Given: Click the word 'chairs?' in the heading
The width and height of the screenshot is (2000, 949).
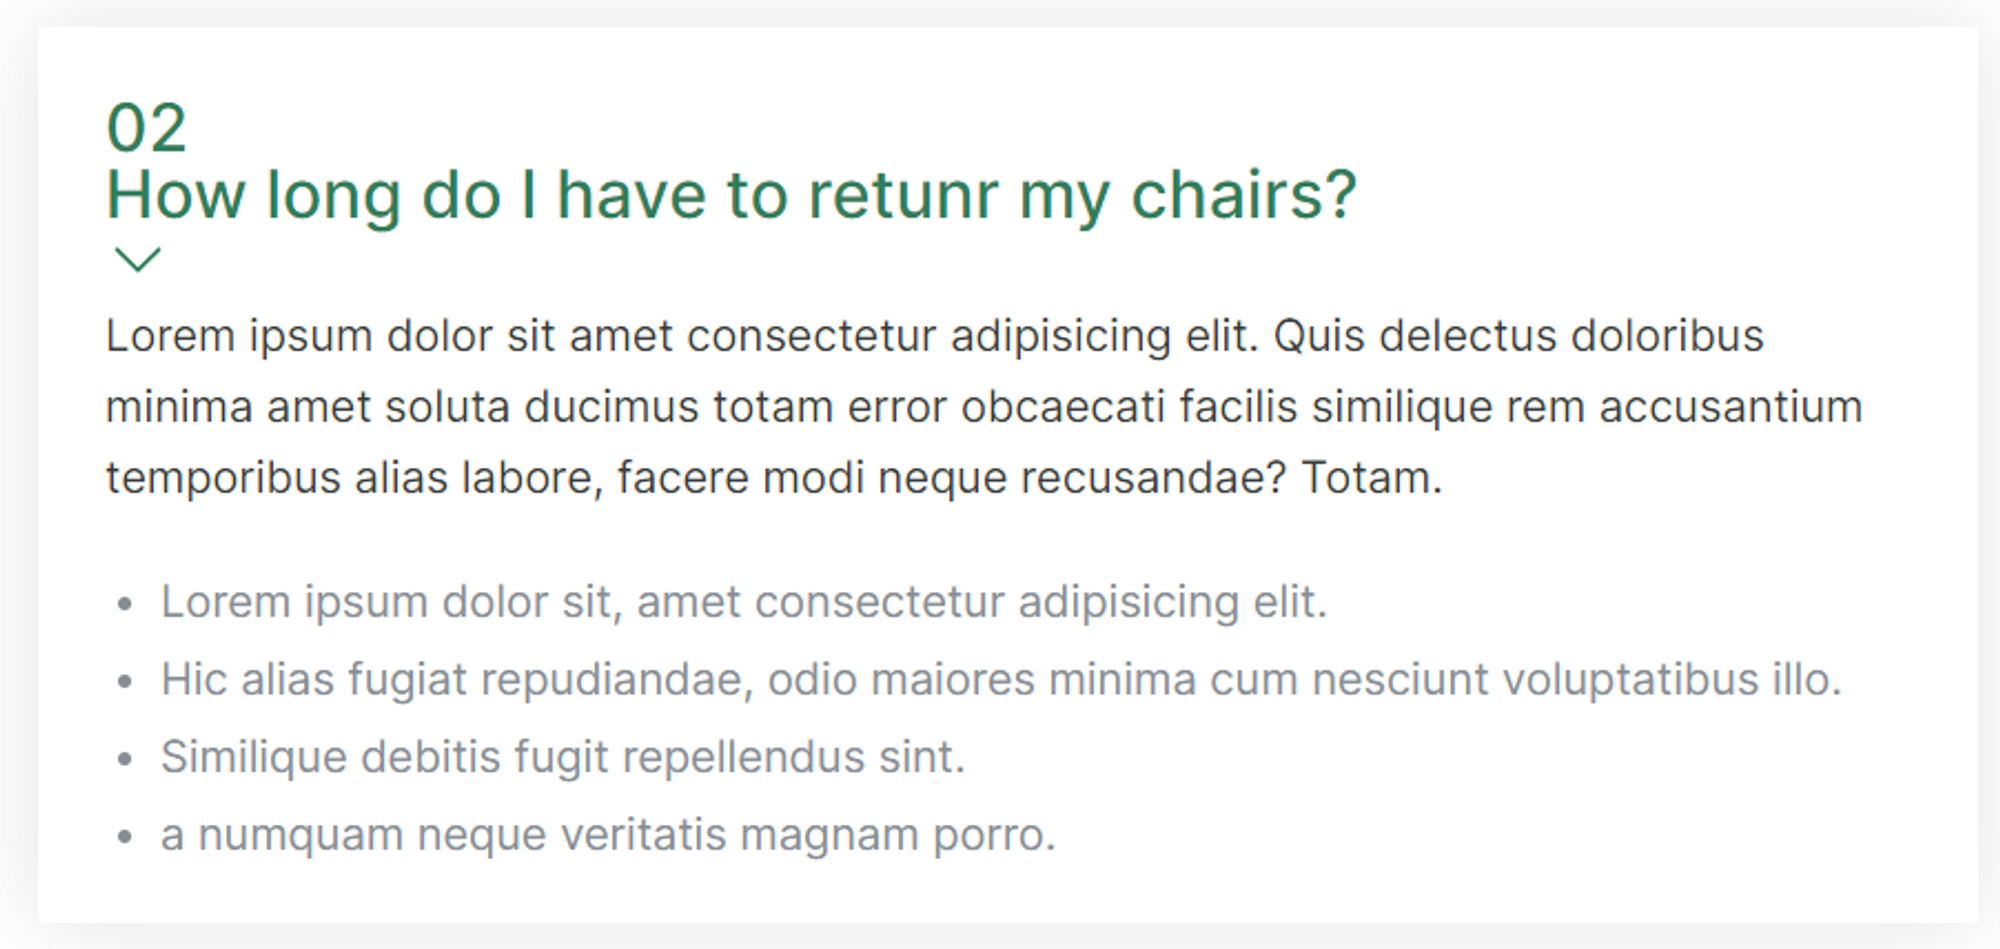Looking at the screenshot, I should coord(1243,195).
